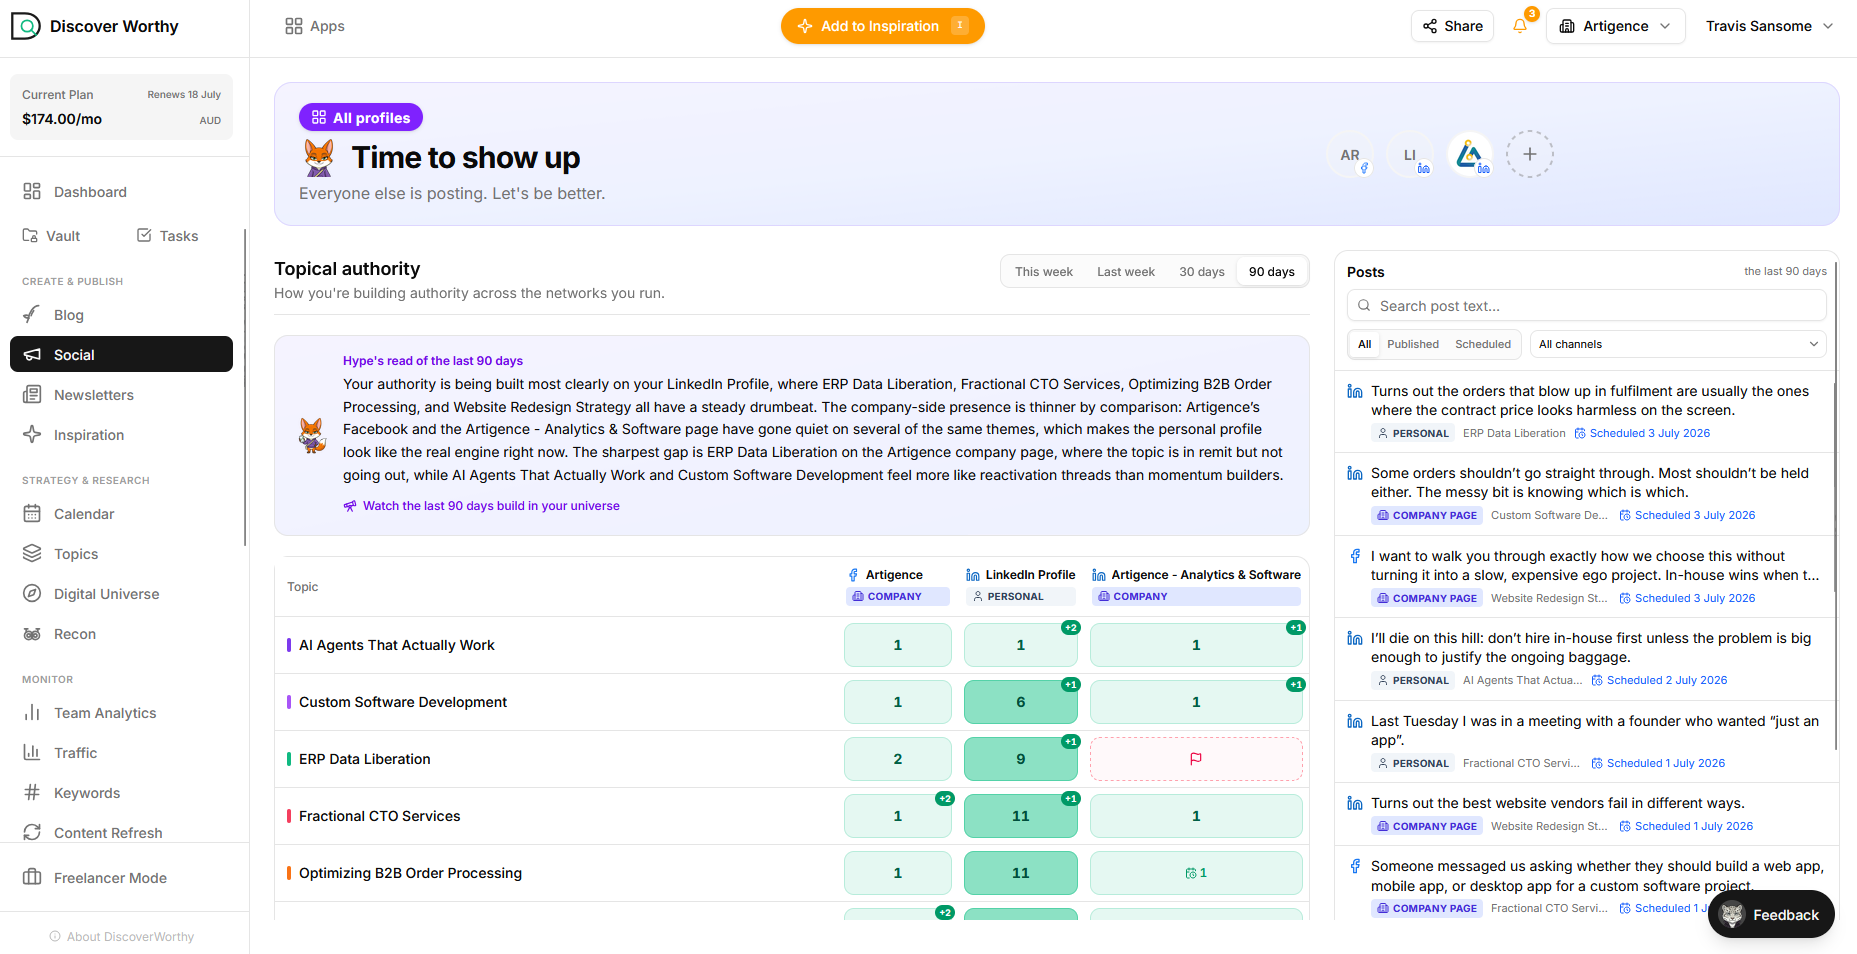This screenshot has width=1857, height=954.
Task: Open the Artigence workspace dropdown
Action: click(1616, 26)
